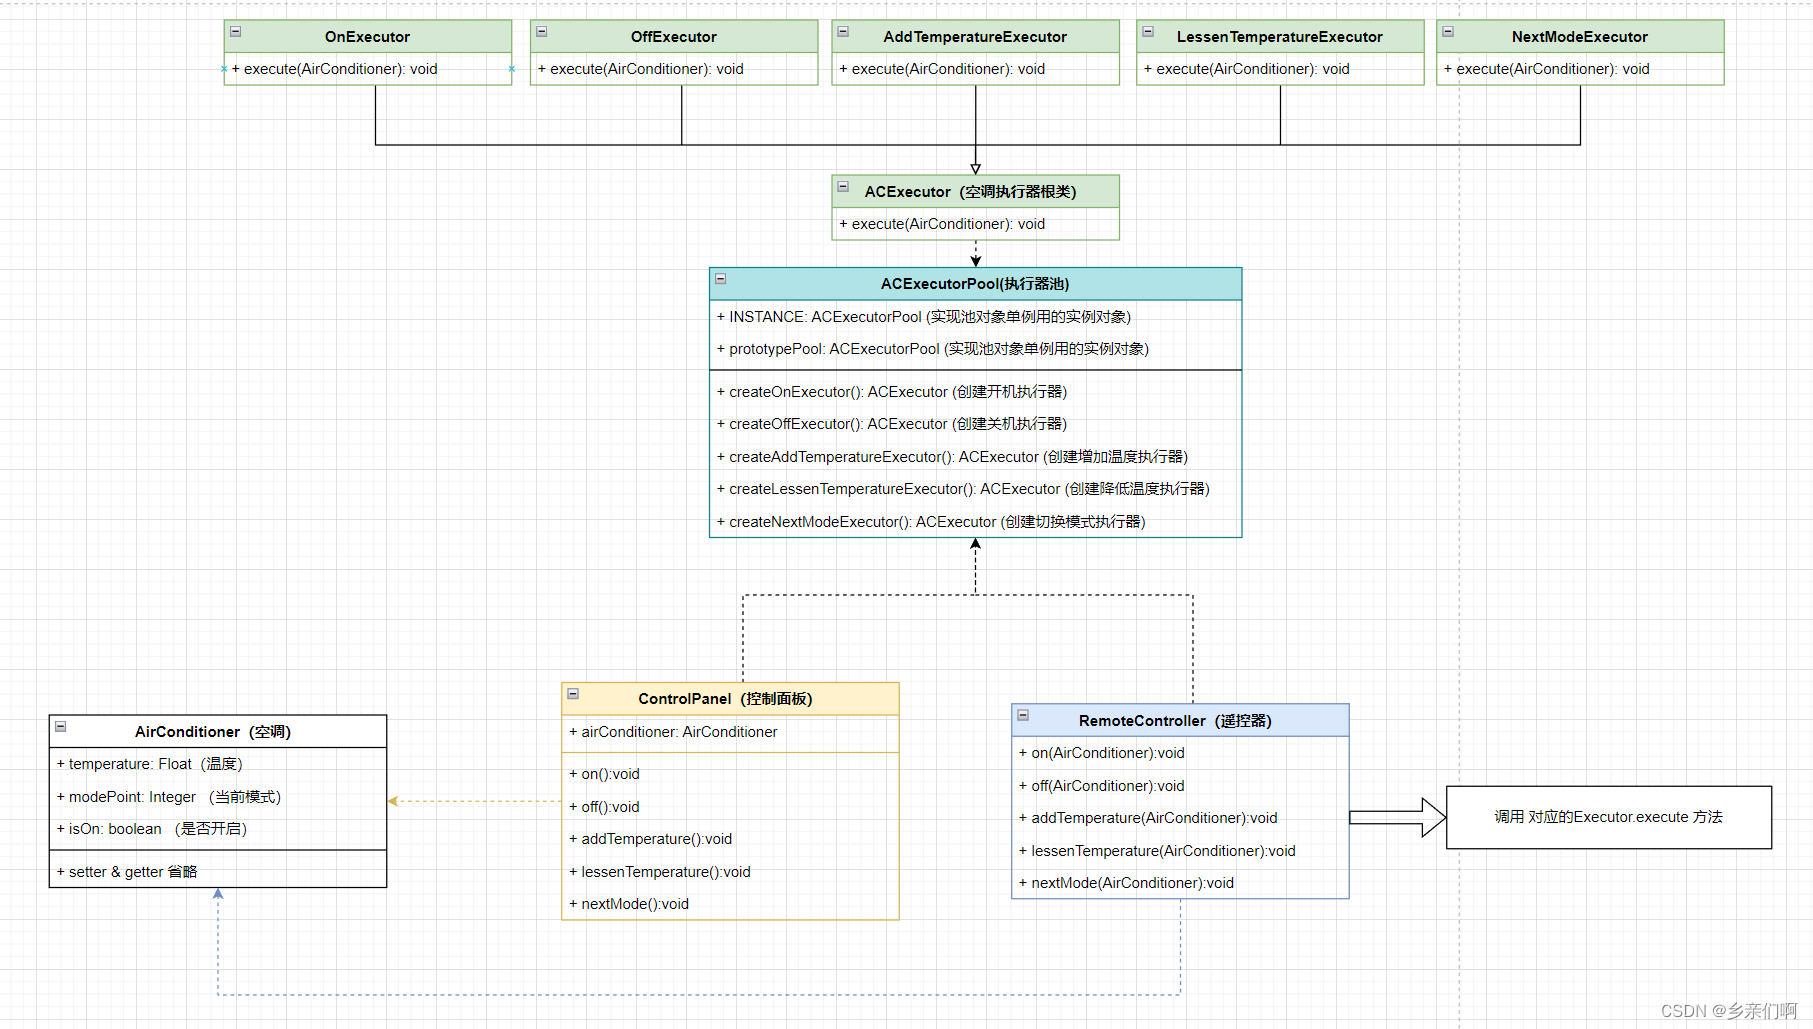Viewport: 1813px width, 1029px height.
Task: Select the NextModeExecutor class title
Action: pyautogui.click(x=1580, y=37)
